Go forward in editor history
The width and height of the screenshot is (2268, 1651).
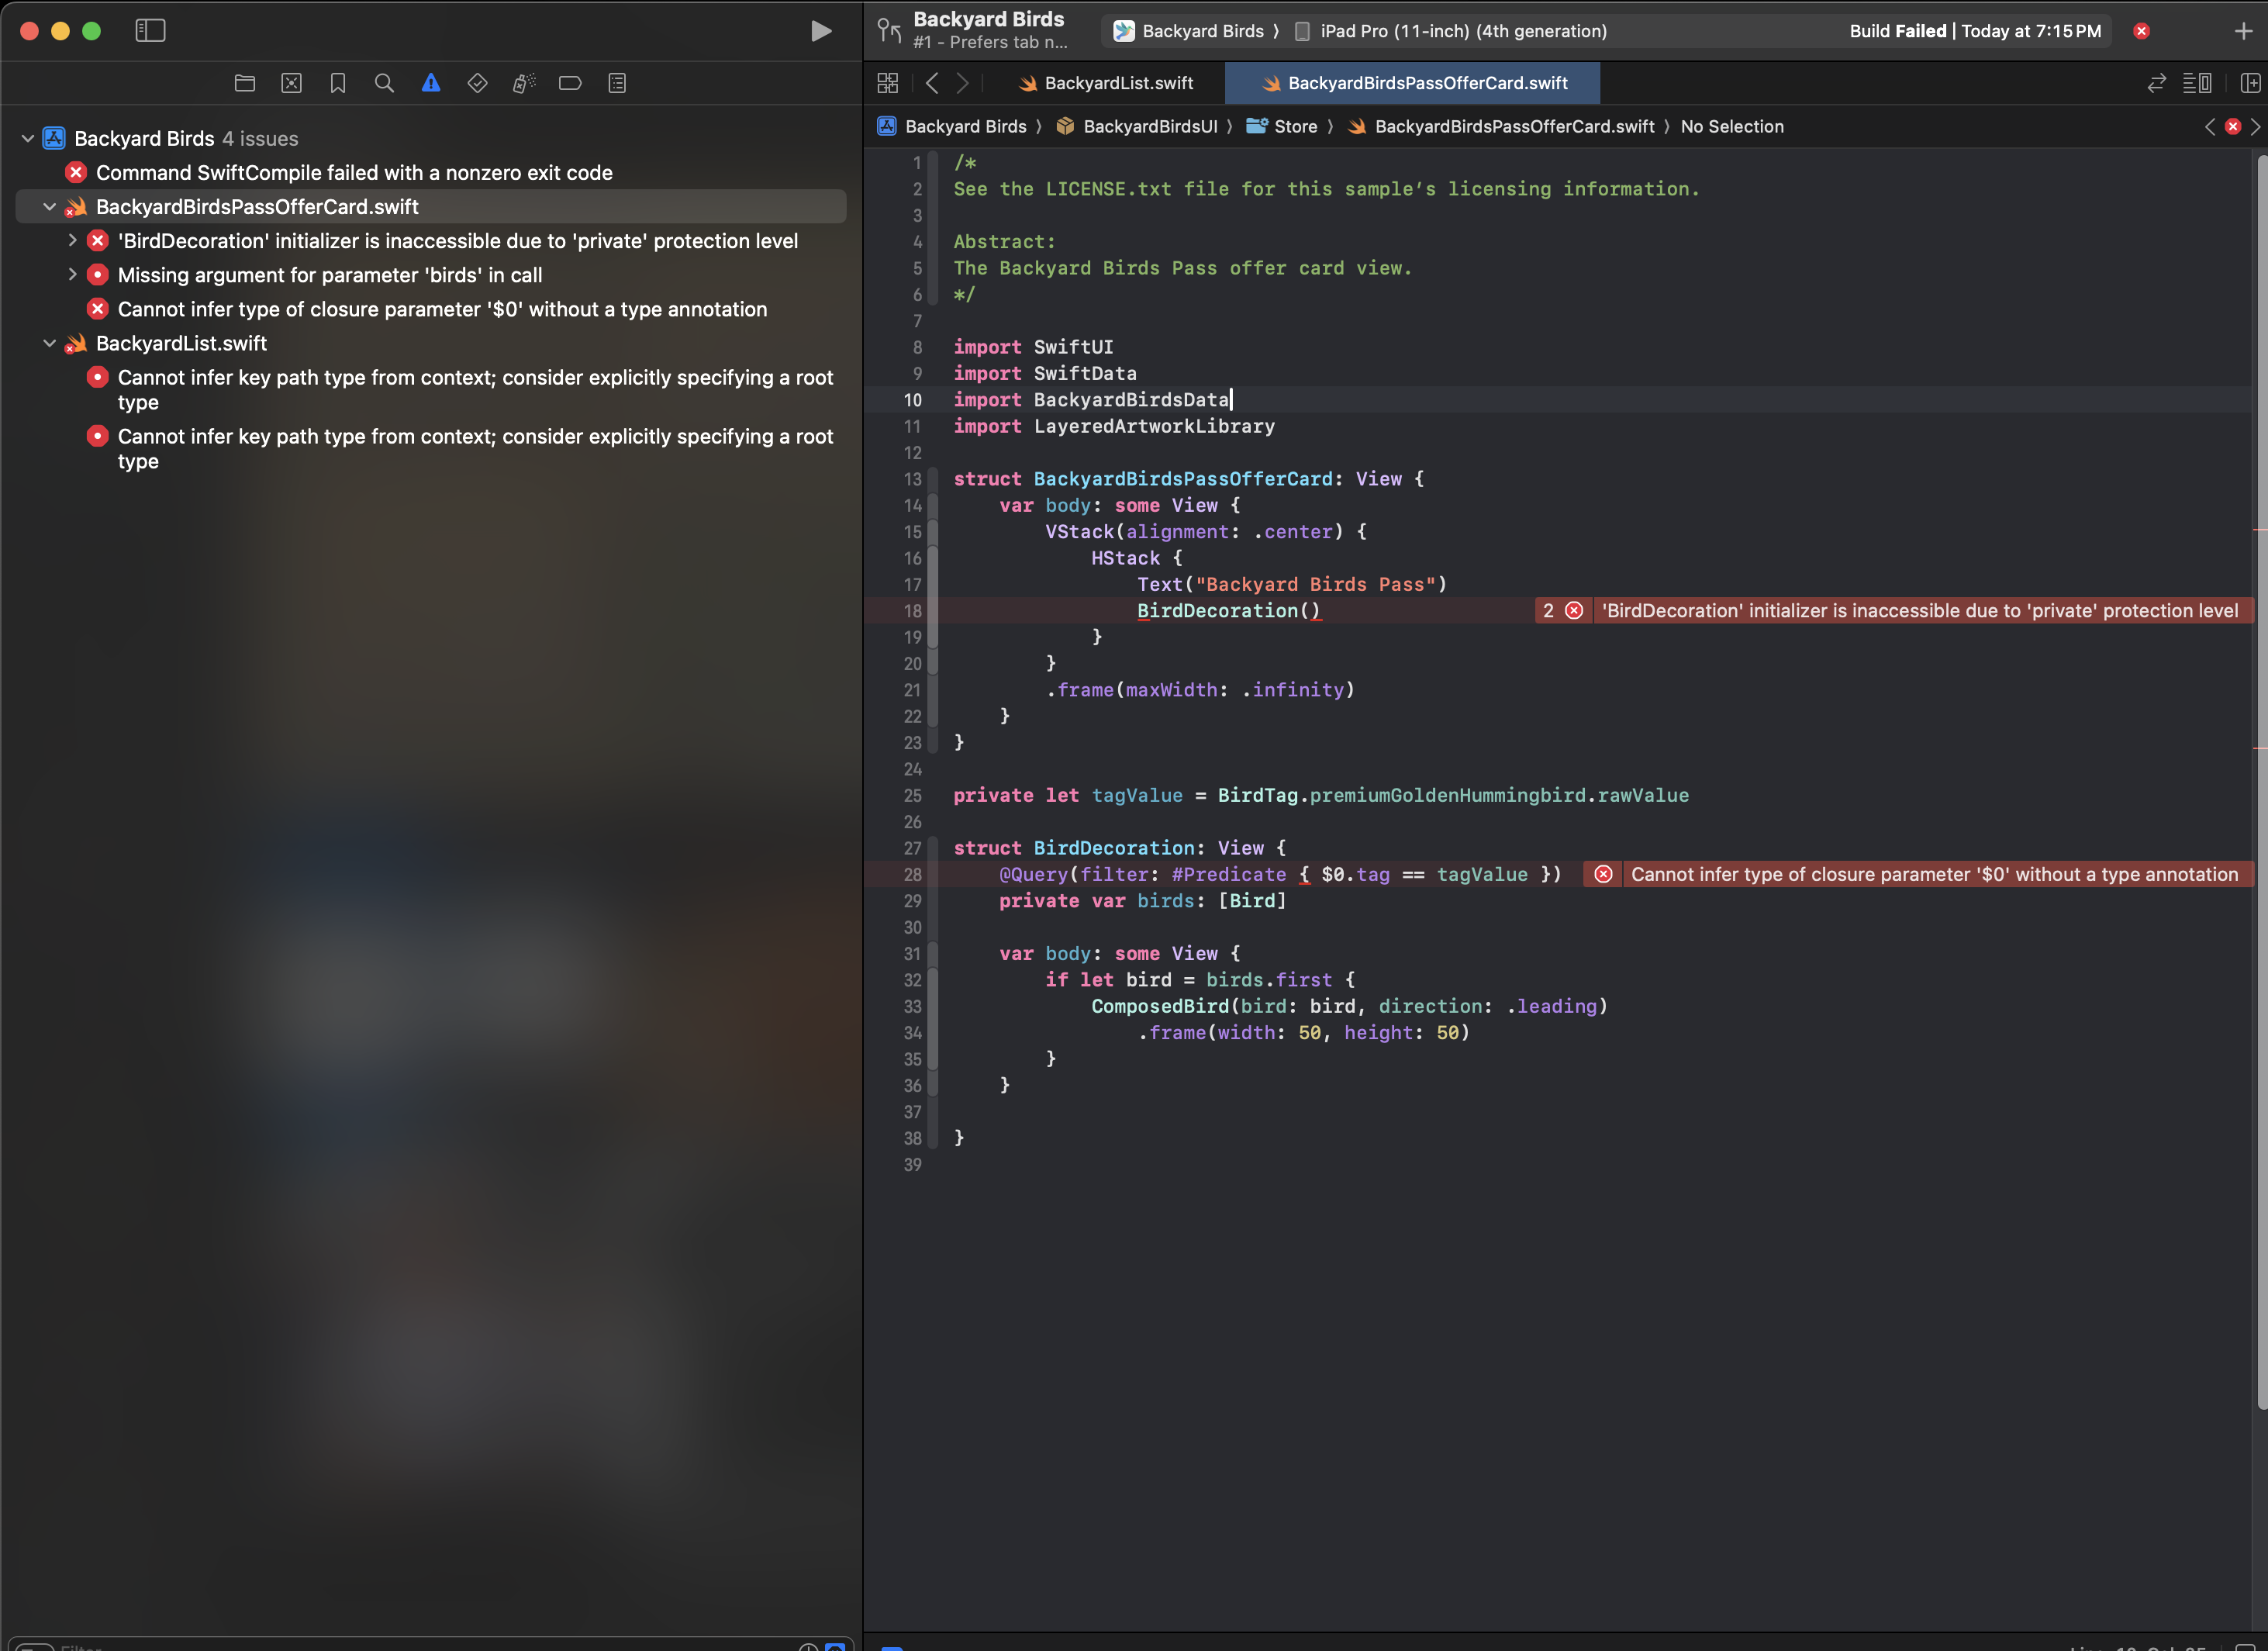click(962, 83)
